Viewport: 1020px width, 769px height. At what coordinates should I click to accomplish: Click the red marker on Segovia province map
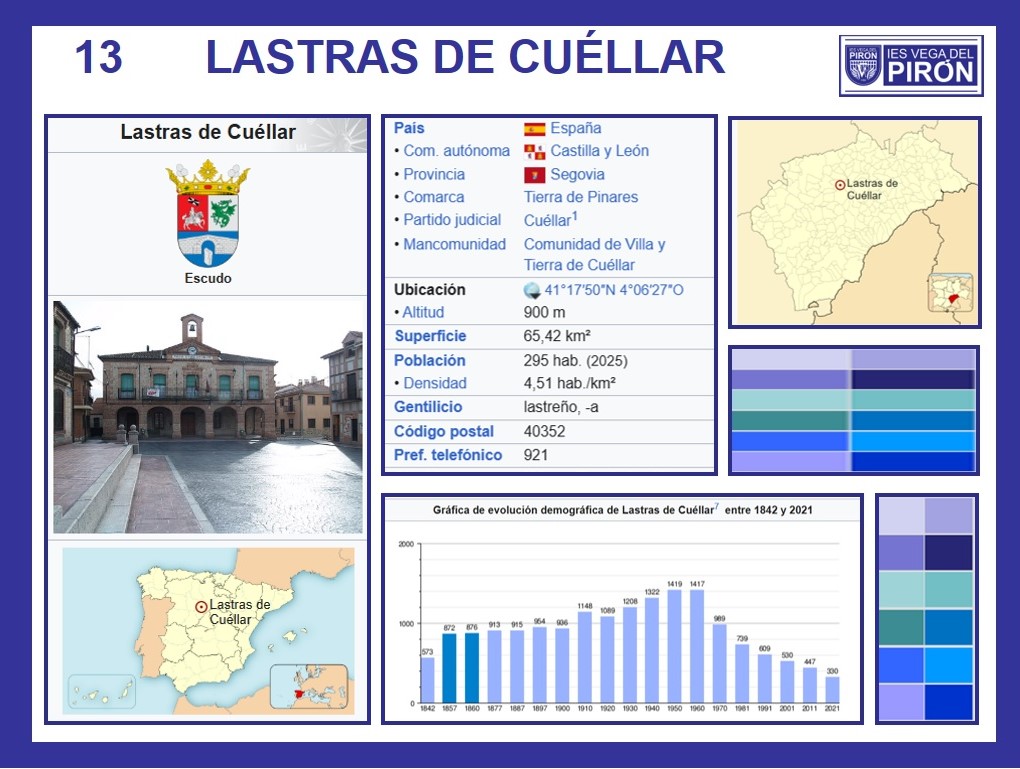click(839, 185)
